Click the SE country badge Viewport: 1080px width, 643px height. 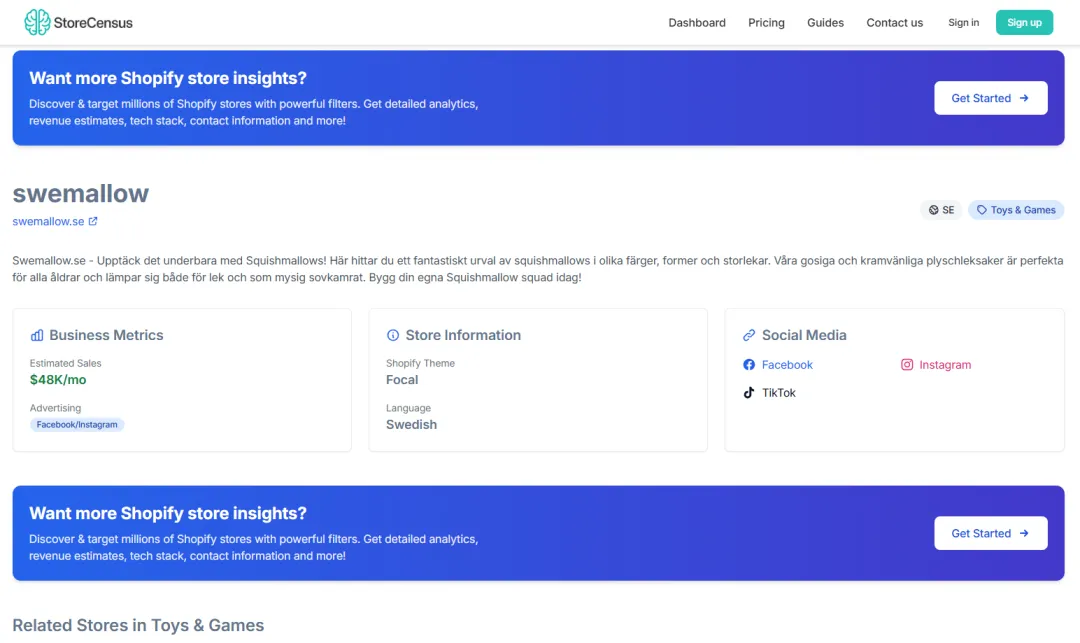[941, 210]
